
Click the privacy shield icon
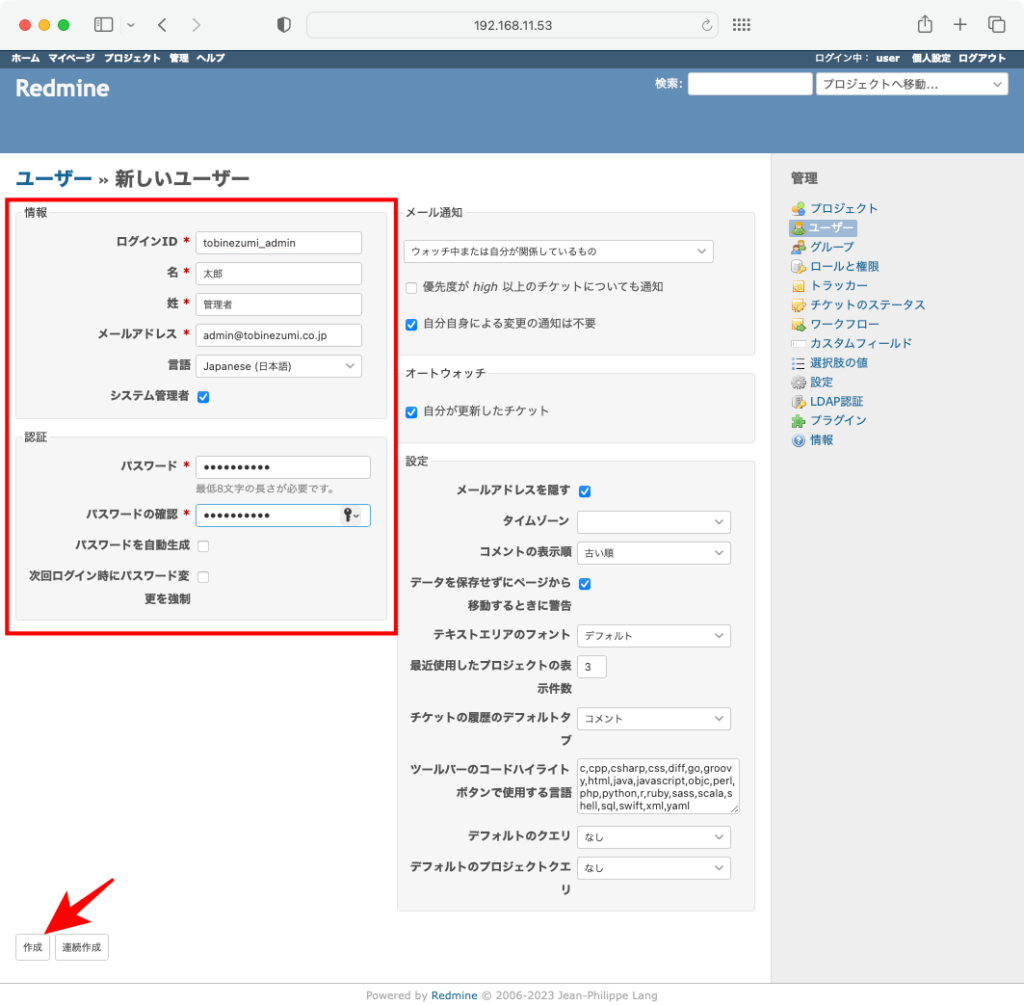pos(283,25)
